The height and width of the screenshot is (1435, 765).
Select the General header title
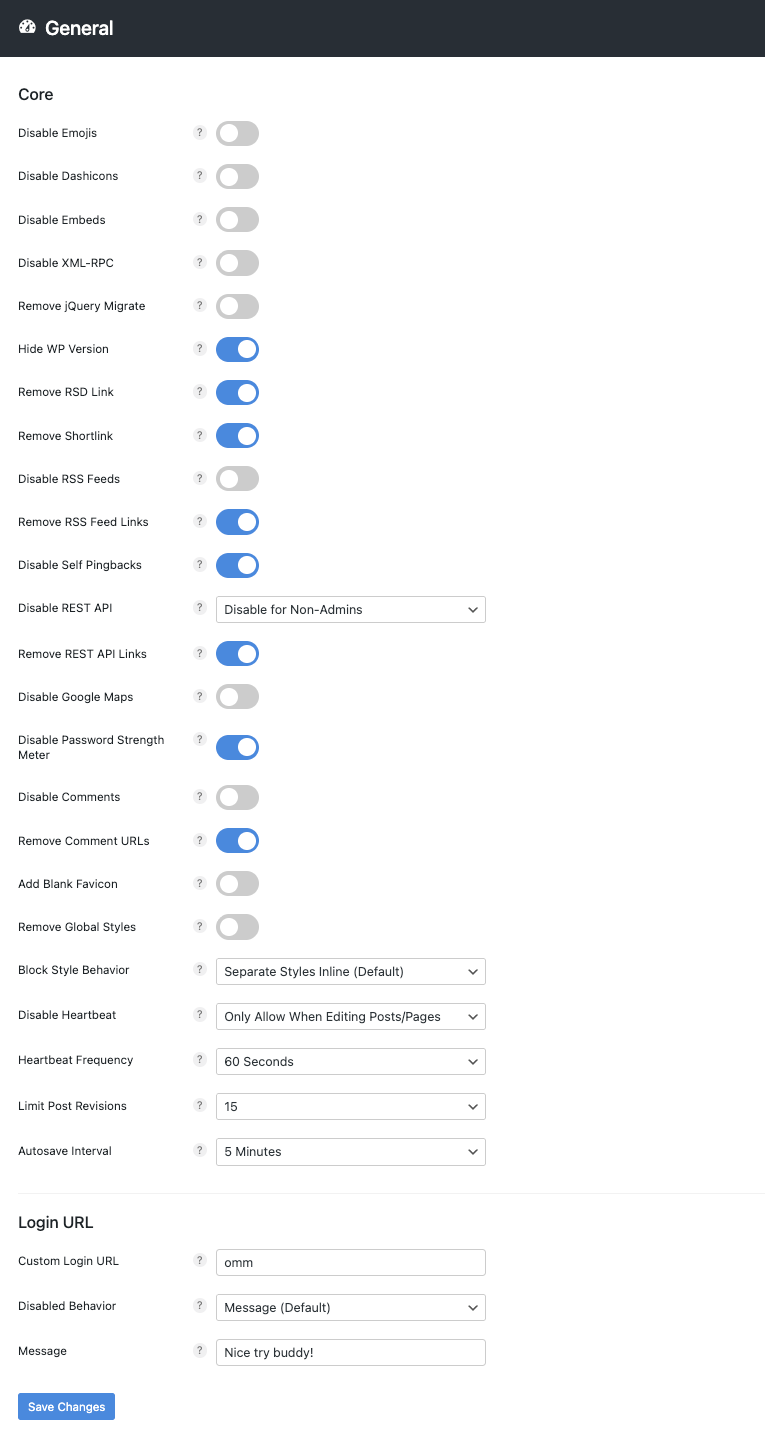click(81, 28)
